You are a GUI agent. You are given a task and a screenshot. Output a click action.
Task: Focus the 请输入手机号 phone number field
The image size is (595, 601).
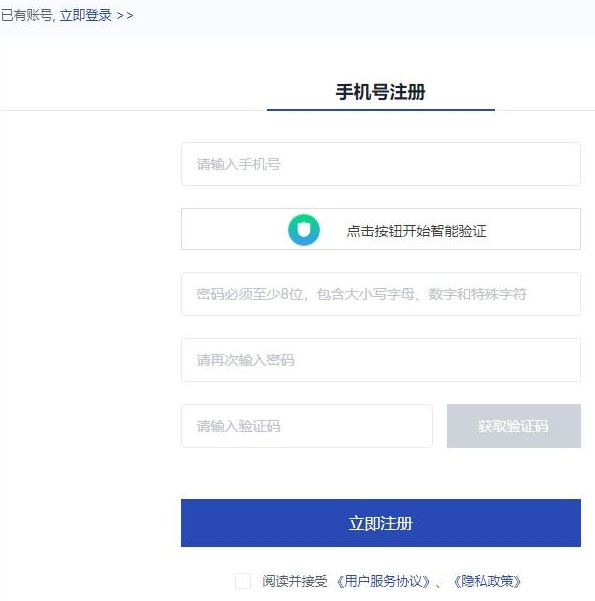tap(381, 164)
